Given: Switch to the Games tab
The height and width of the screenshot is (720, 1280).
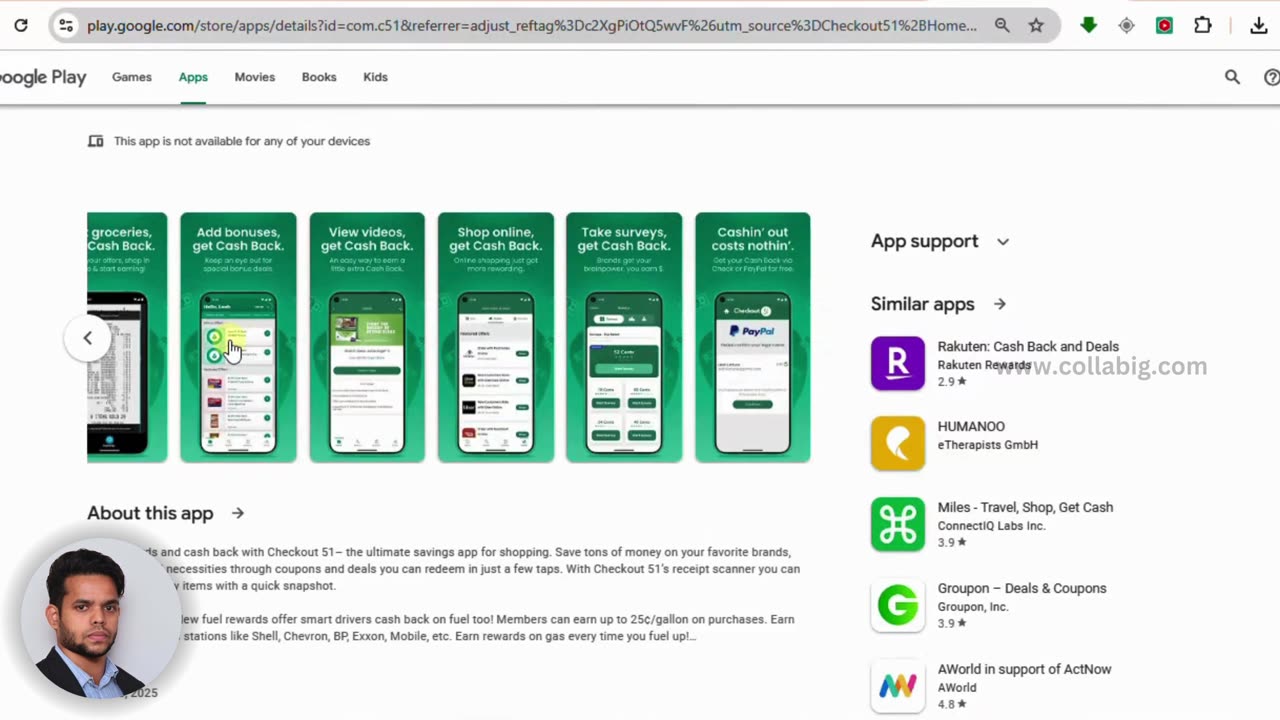Looking at the screenshot, I should point(132,77).
